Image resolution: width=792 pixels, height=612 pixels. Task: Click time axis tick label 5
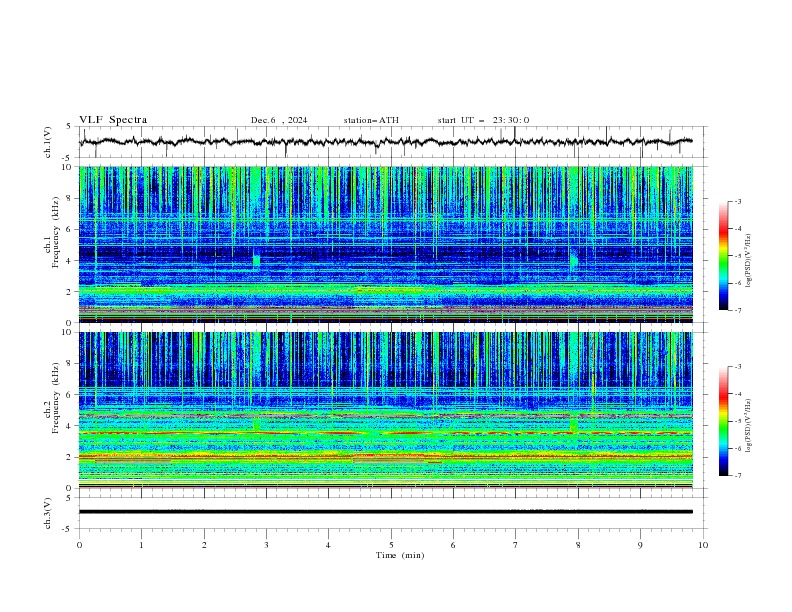391,545
